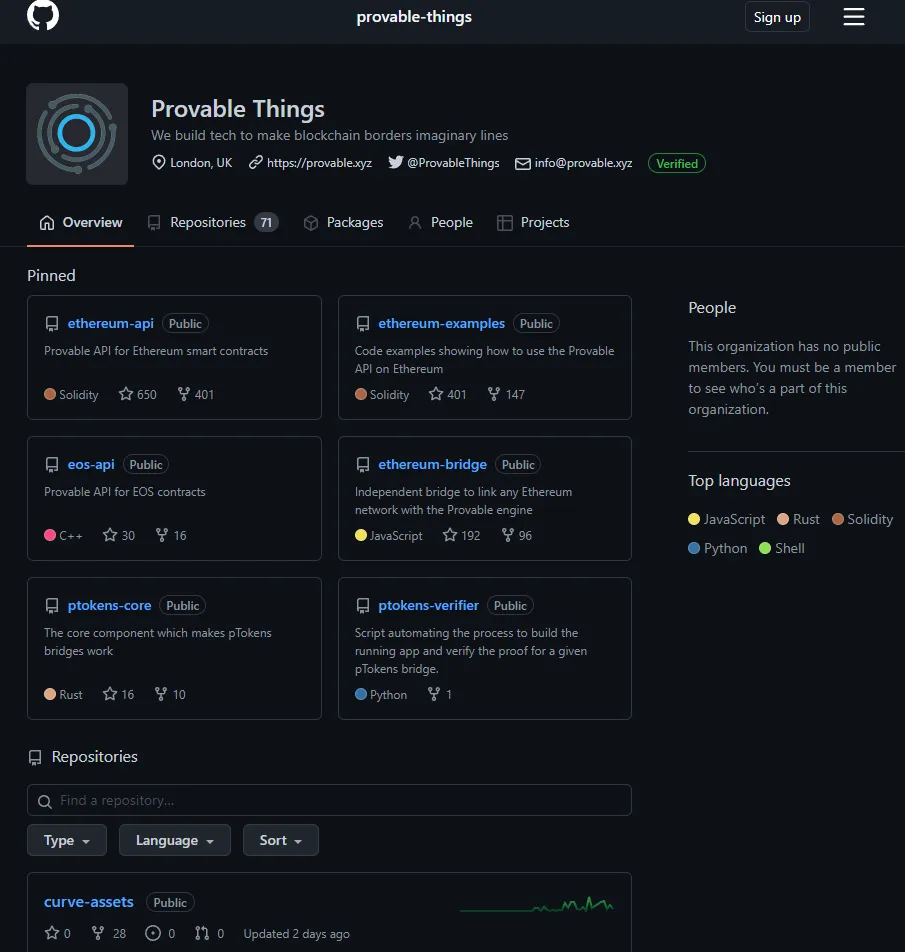The width and height of the screenshot is (905, 952).
Task: Click the Sign up button
Action: (777, 17)
